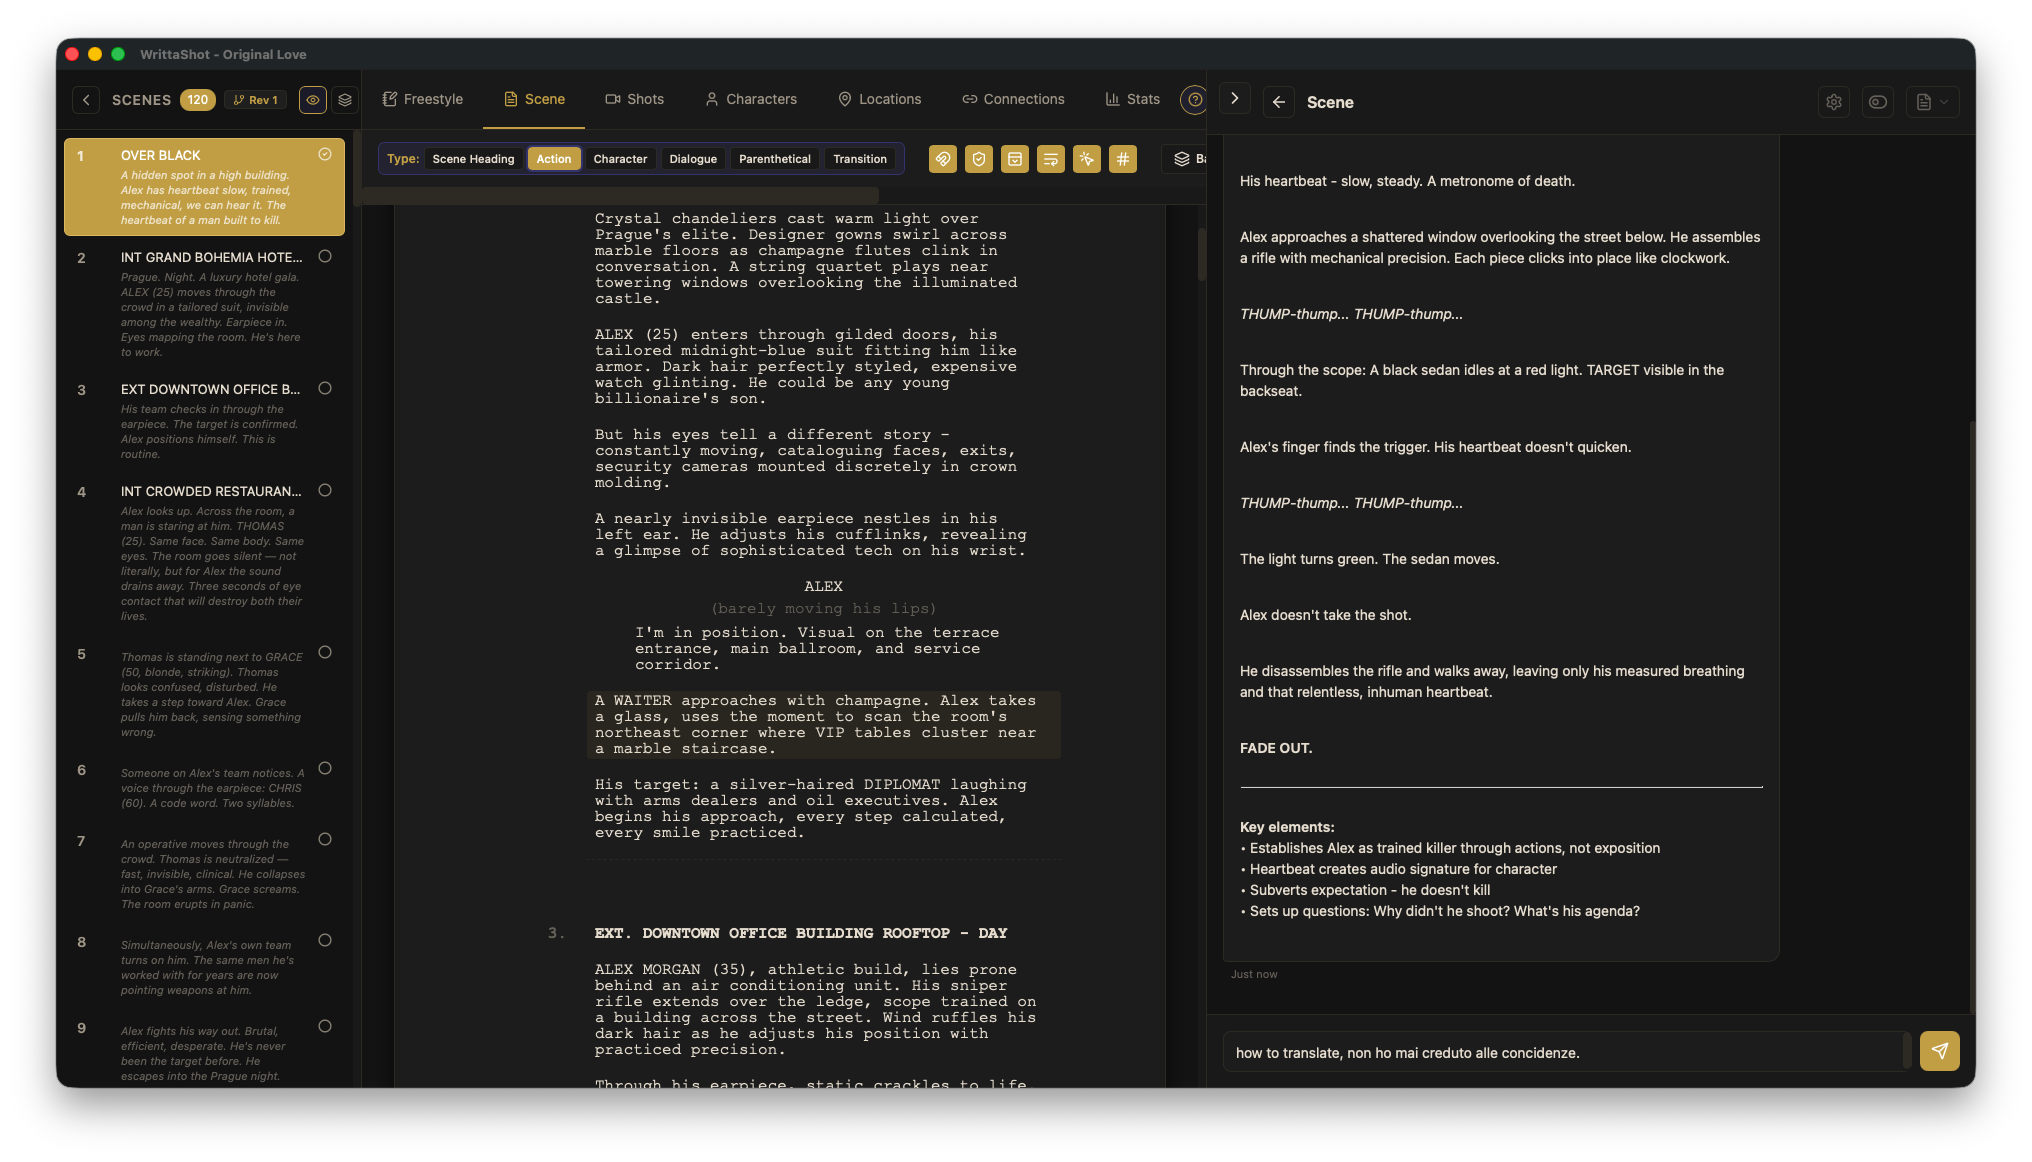Mark scene 2 complete with its circle checkbox
The height and width of the screenshot is (1162, 2032).
(325, 256)
